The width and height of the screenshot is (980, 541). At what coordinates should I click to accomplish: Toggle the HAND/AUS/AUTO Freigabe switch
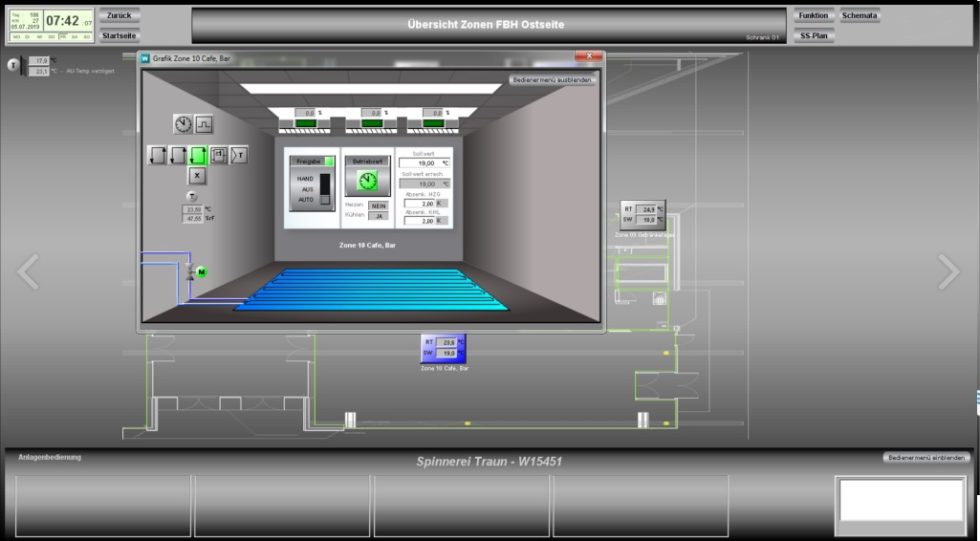(324, 189)
